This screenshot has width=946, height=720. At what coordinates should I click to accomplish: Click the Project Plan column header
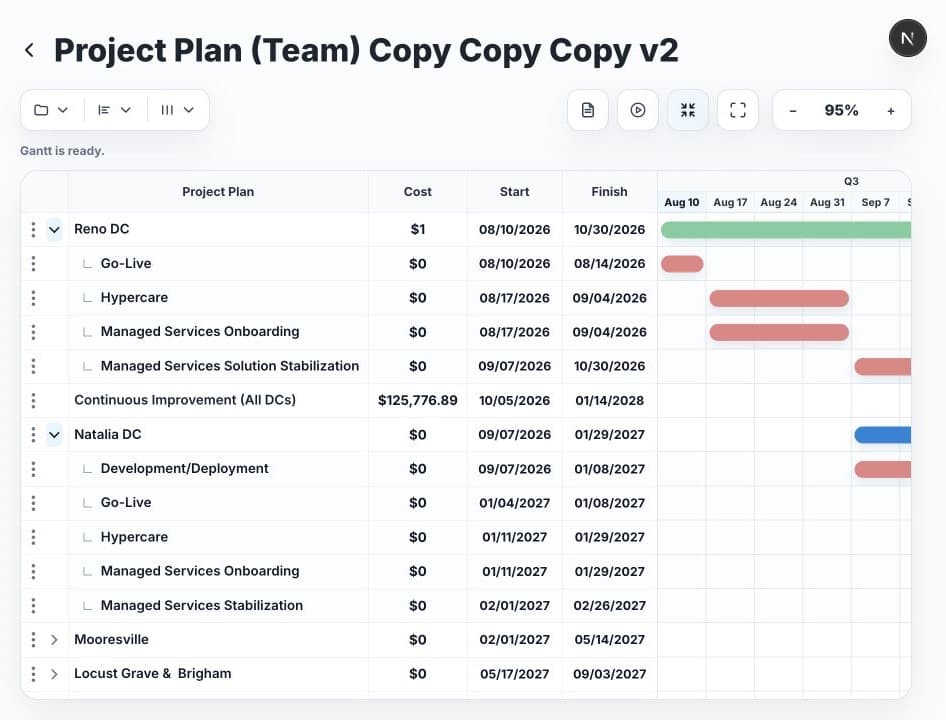pyautogui.click(x=218, y=192)
